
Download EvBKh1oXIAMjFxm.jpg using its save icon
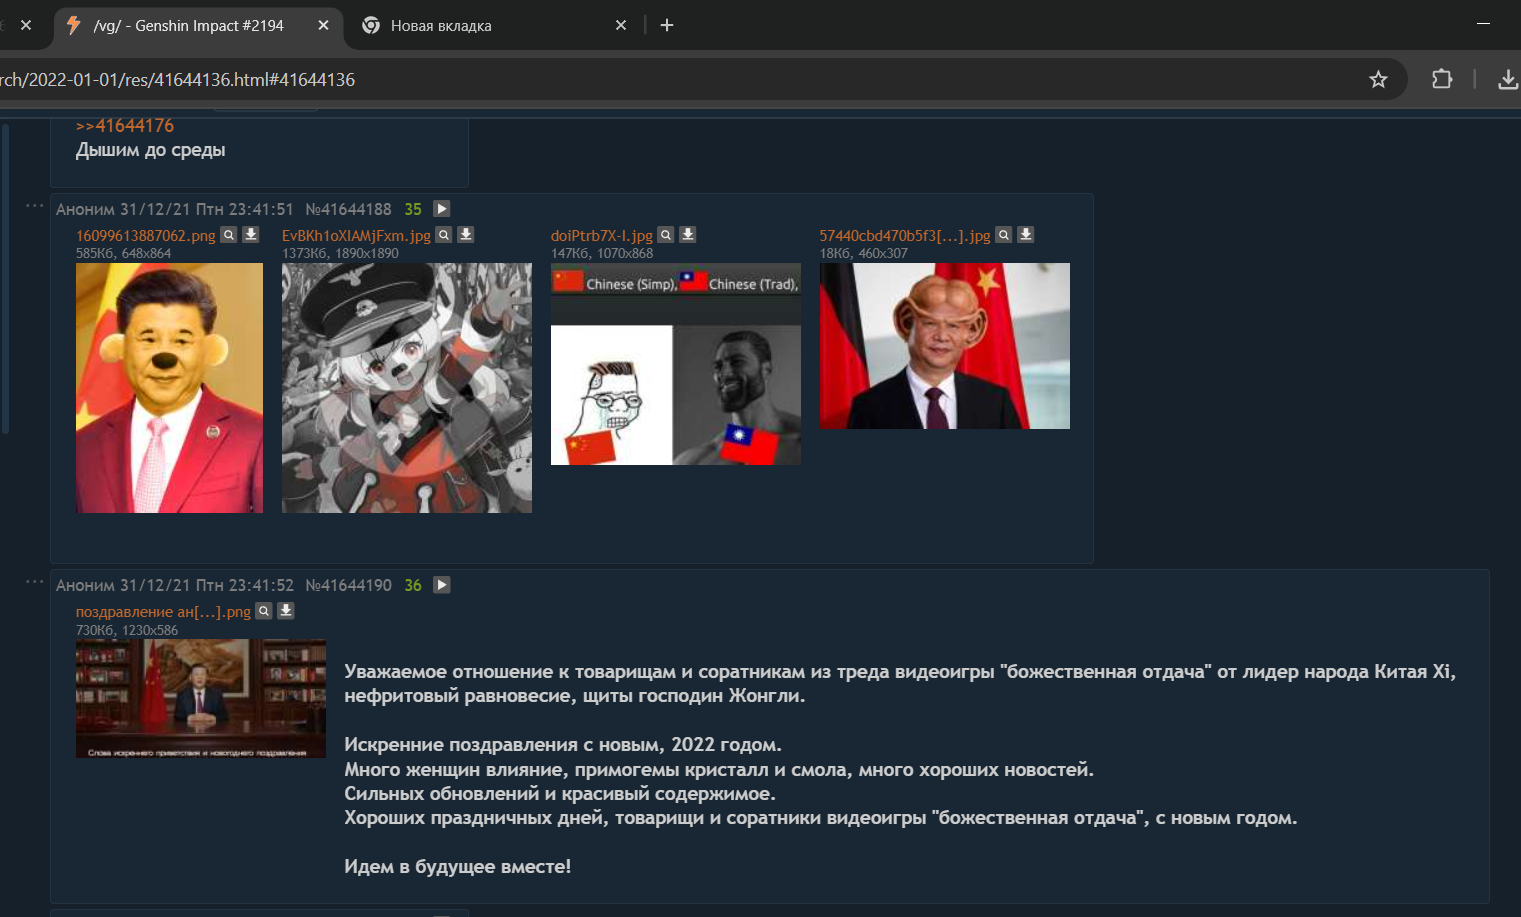pyautogui.click(x=466, y=235)
